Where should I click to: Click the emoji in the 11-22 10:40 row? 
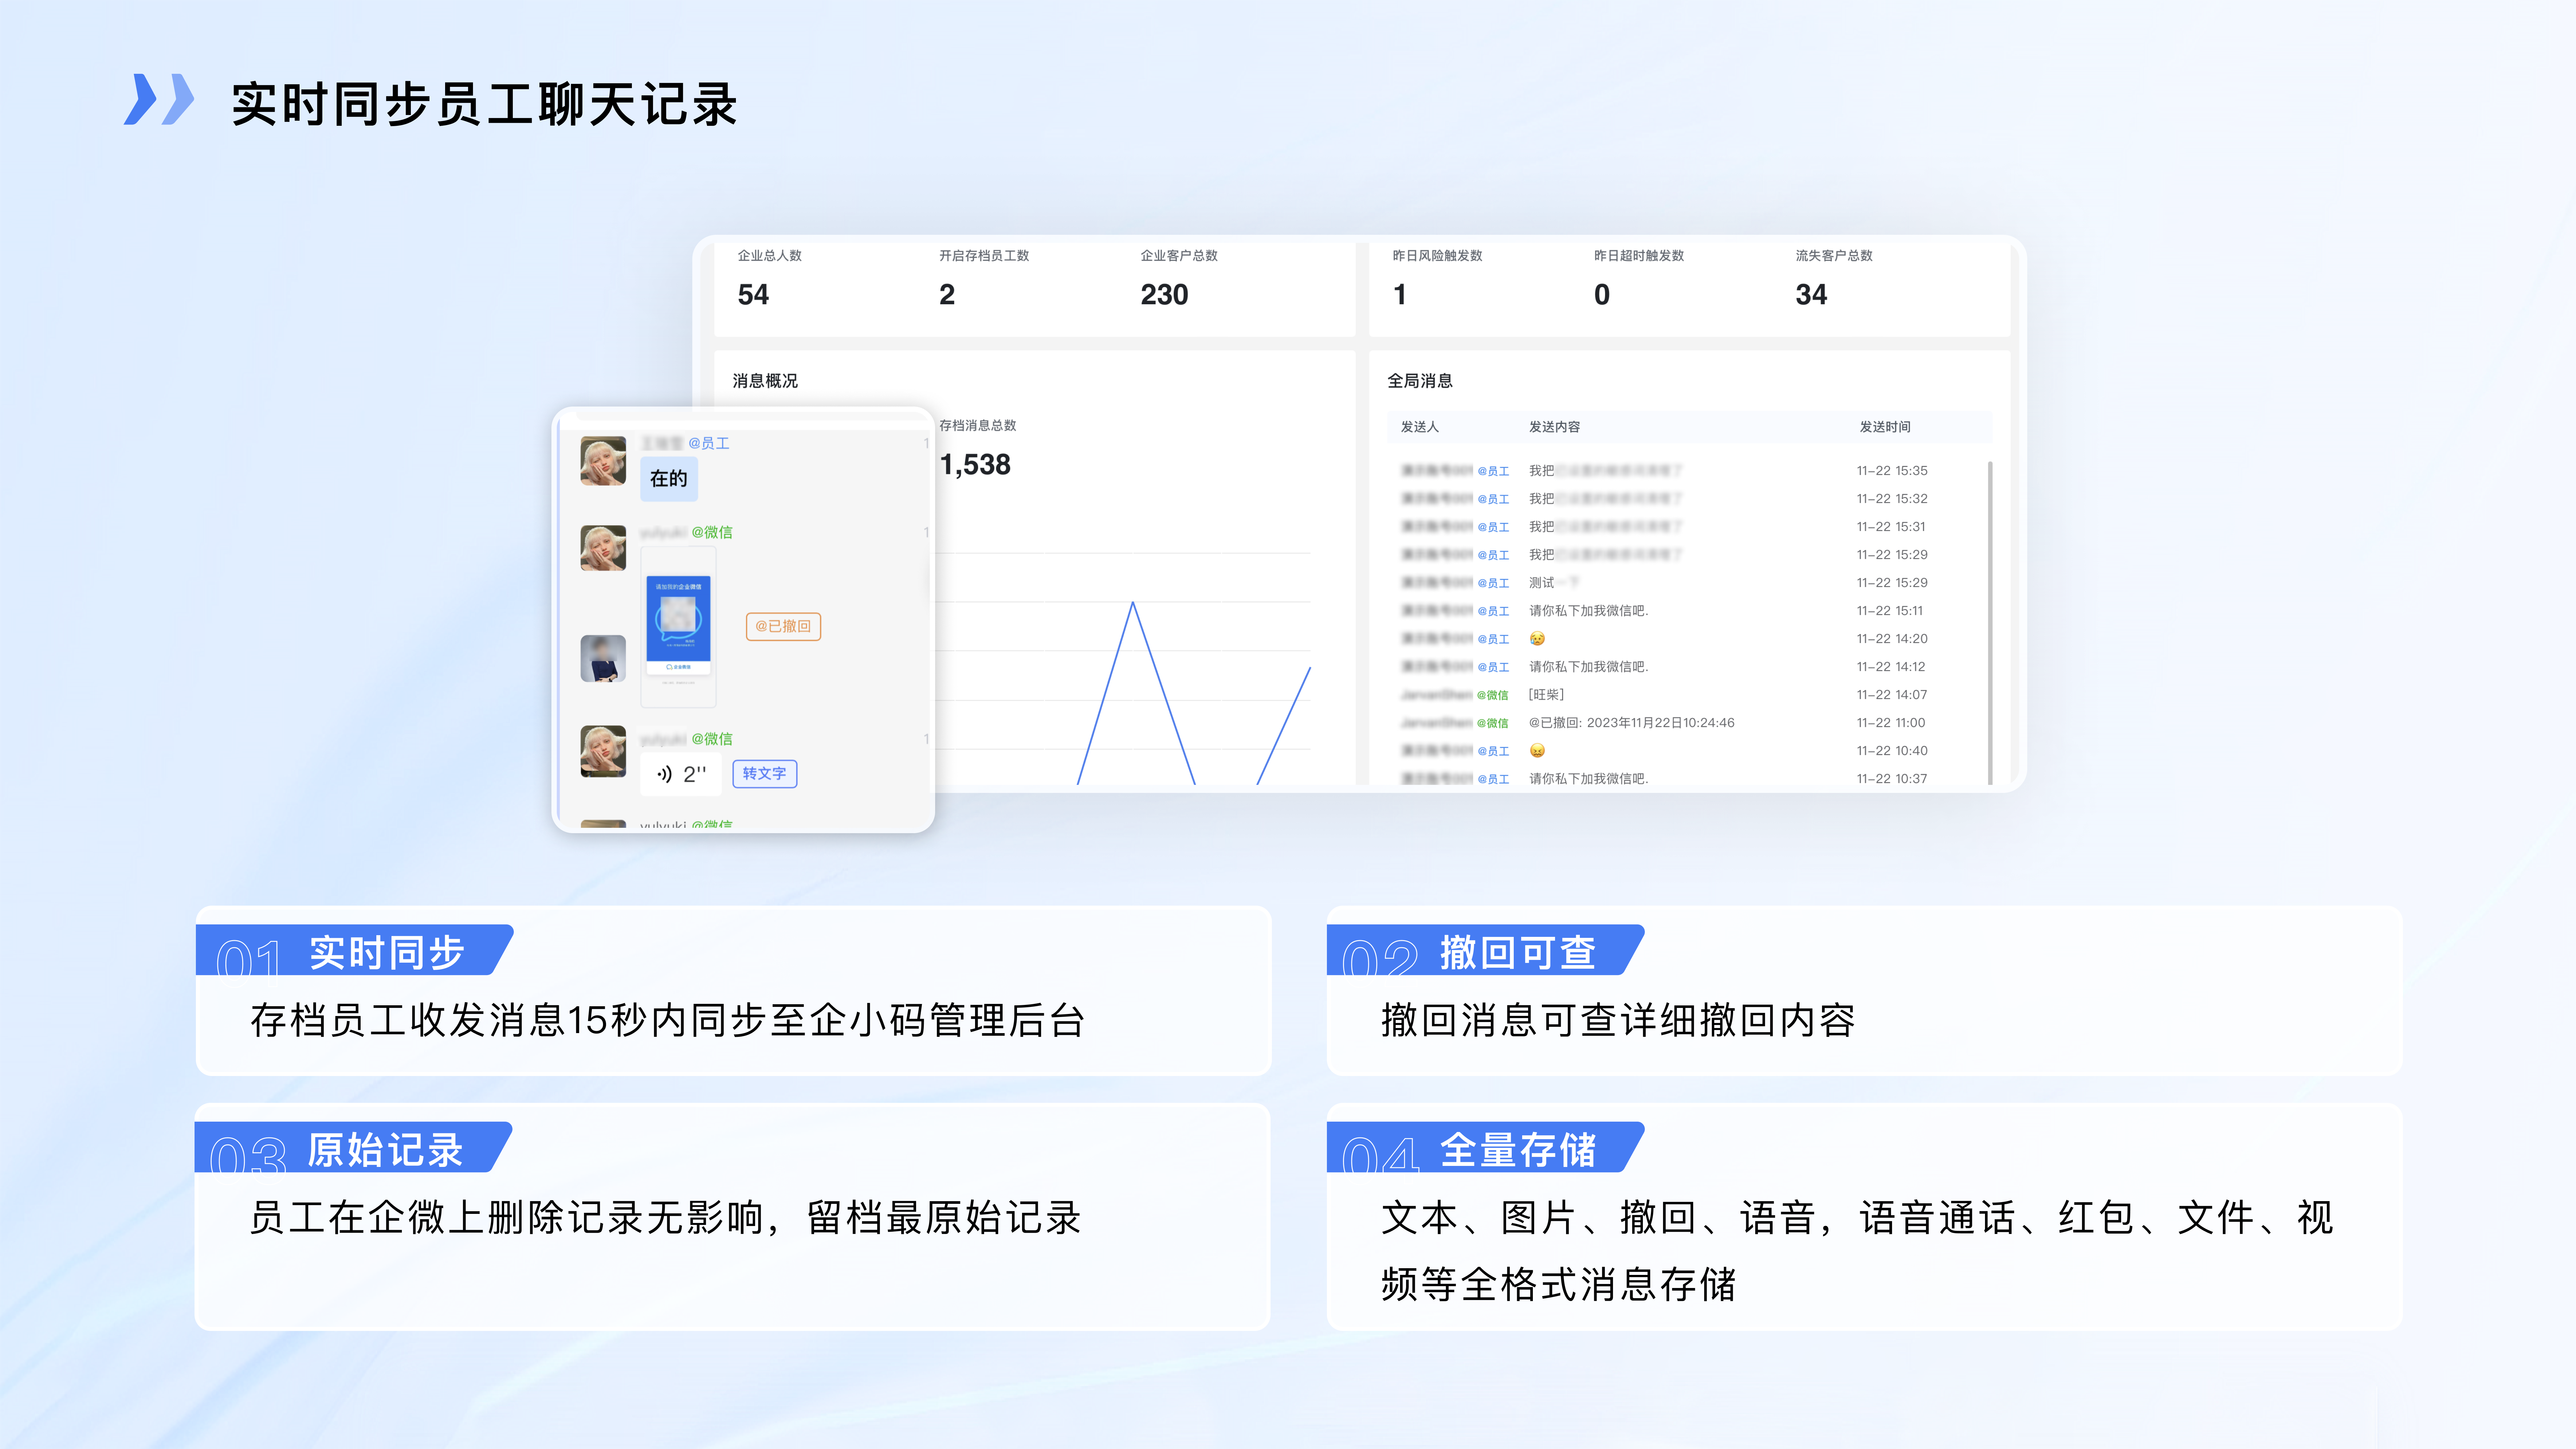(x=1537, y=751)
